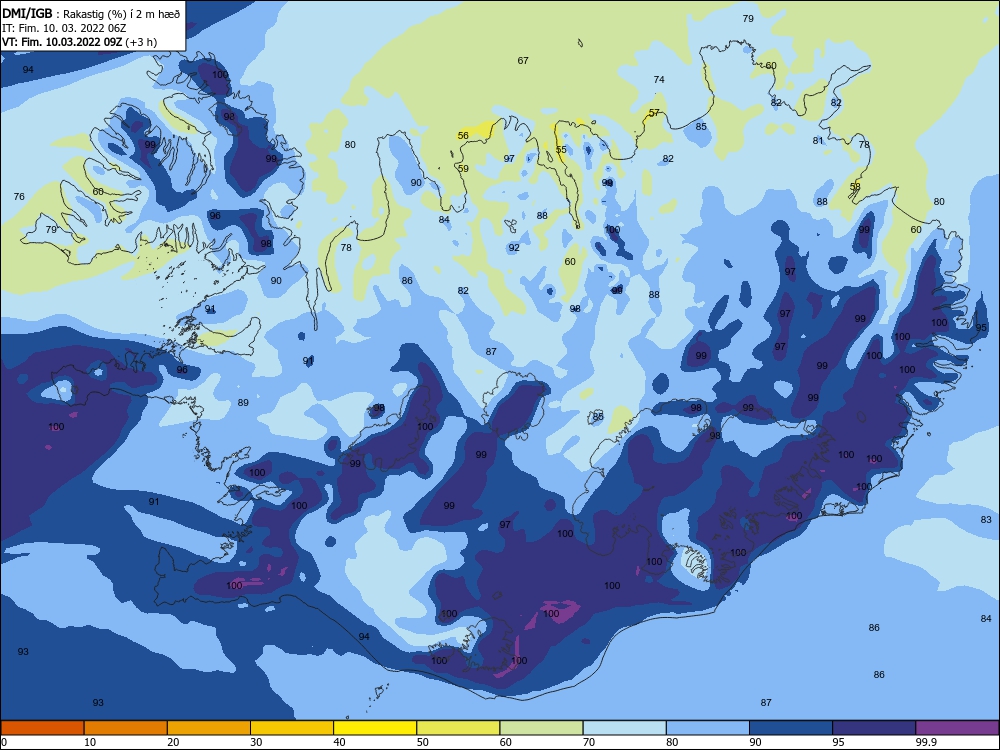Click the humidity value '76' at the west edge
Image resolution: width=1000 pixels, height=750 pixels.
19,196
